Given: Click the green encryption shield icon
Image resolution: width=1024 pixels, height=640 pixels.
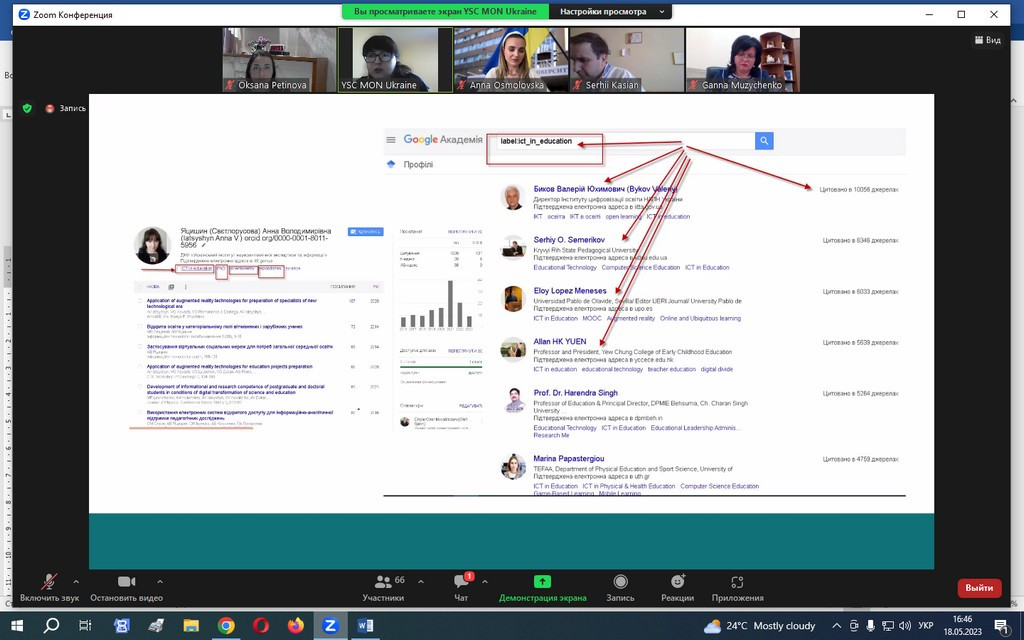Looking at the screenshot, I should pyautogui.click(x=27, y=108).
